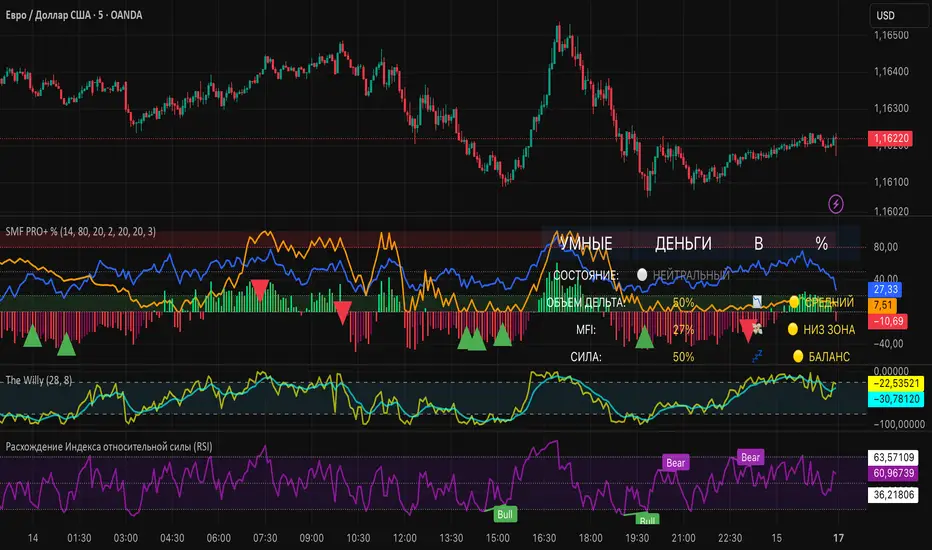
Task: Click the yellow -22,53521 Willy value label
Action: point(896,384)
